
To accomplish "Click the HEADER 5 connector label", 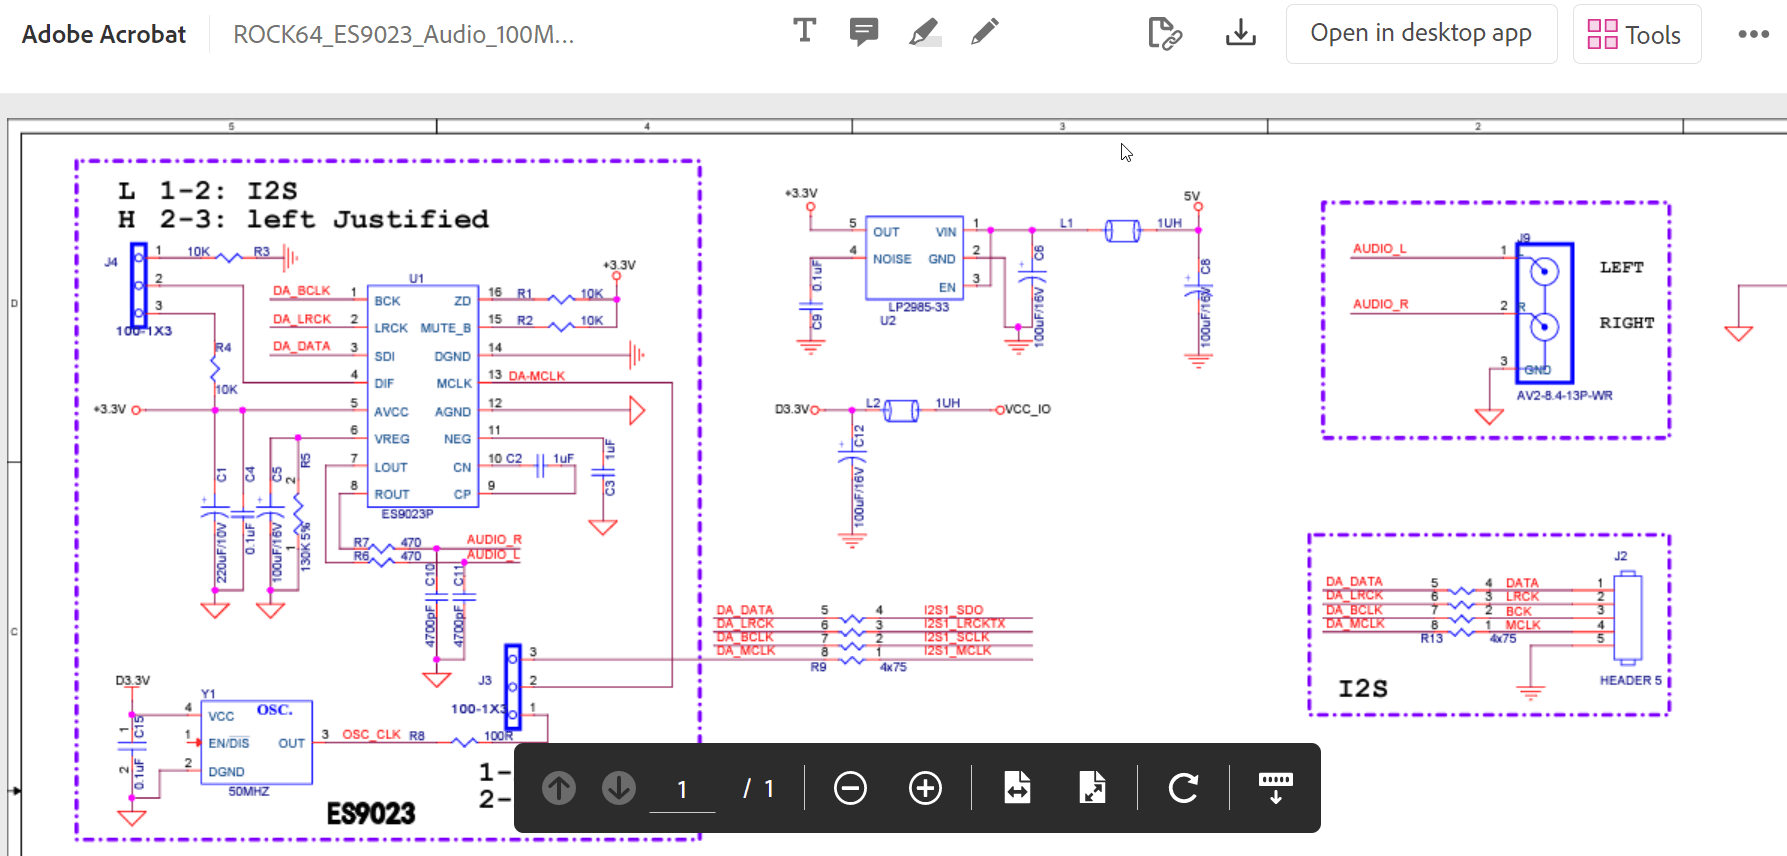I will pyautogui.click(x=1630, y=680).
